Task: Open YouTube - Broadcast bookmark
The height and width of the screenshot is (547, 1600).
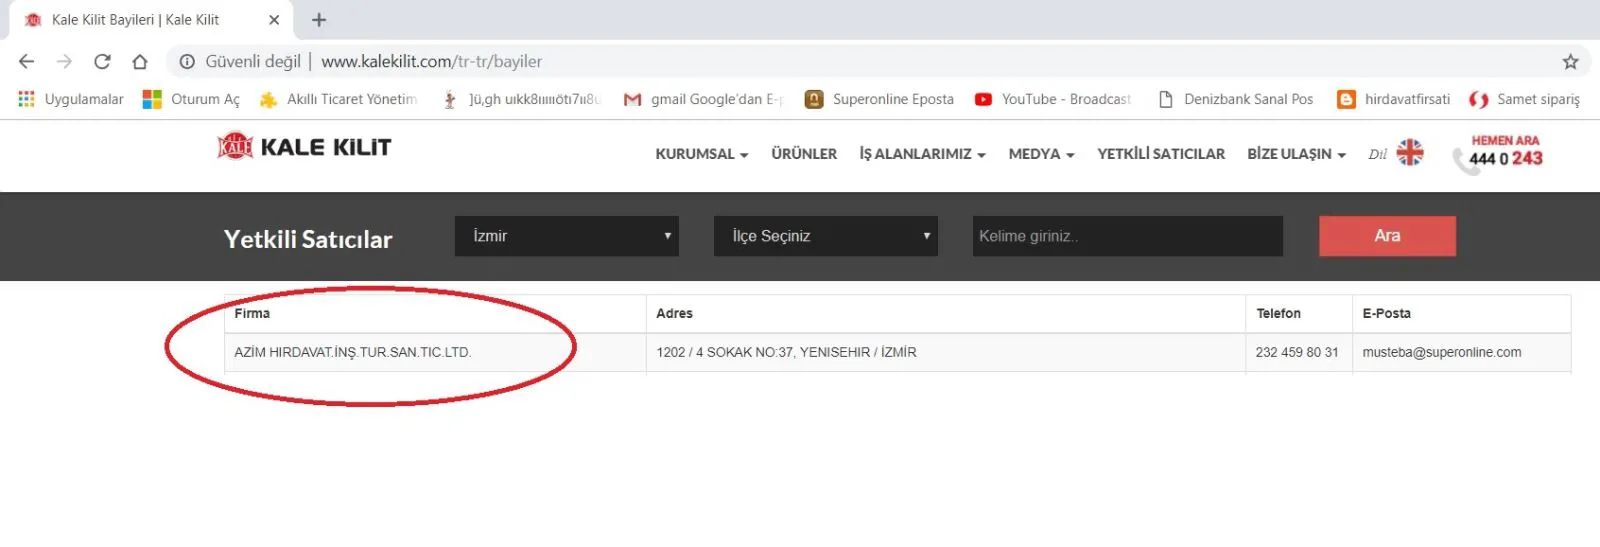Action: (1053, 99)
